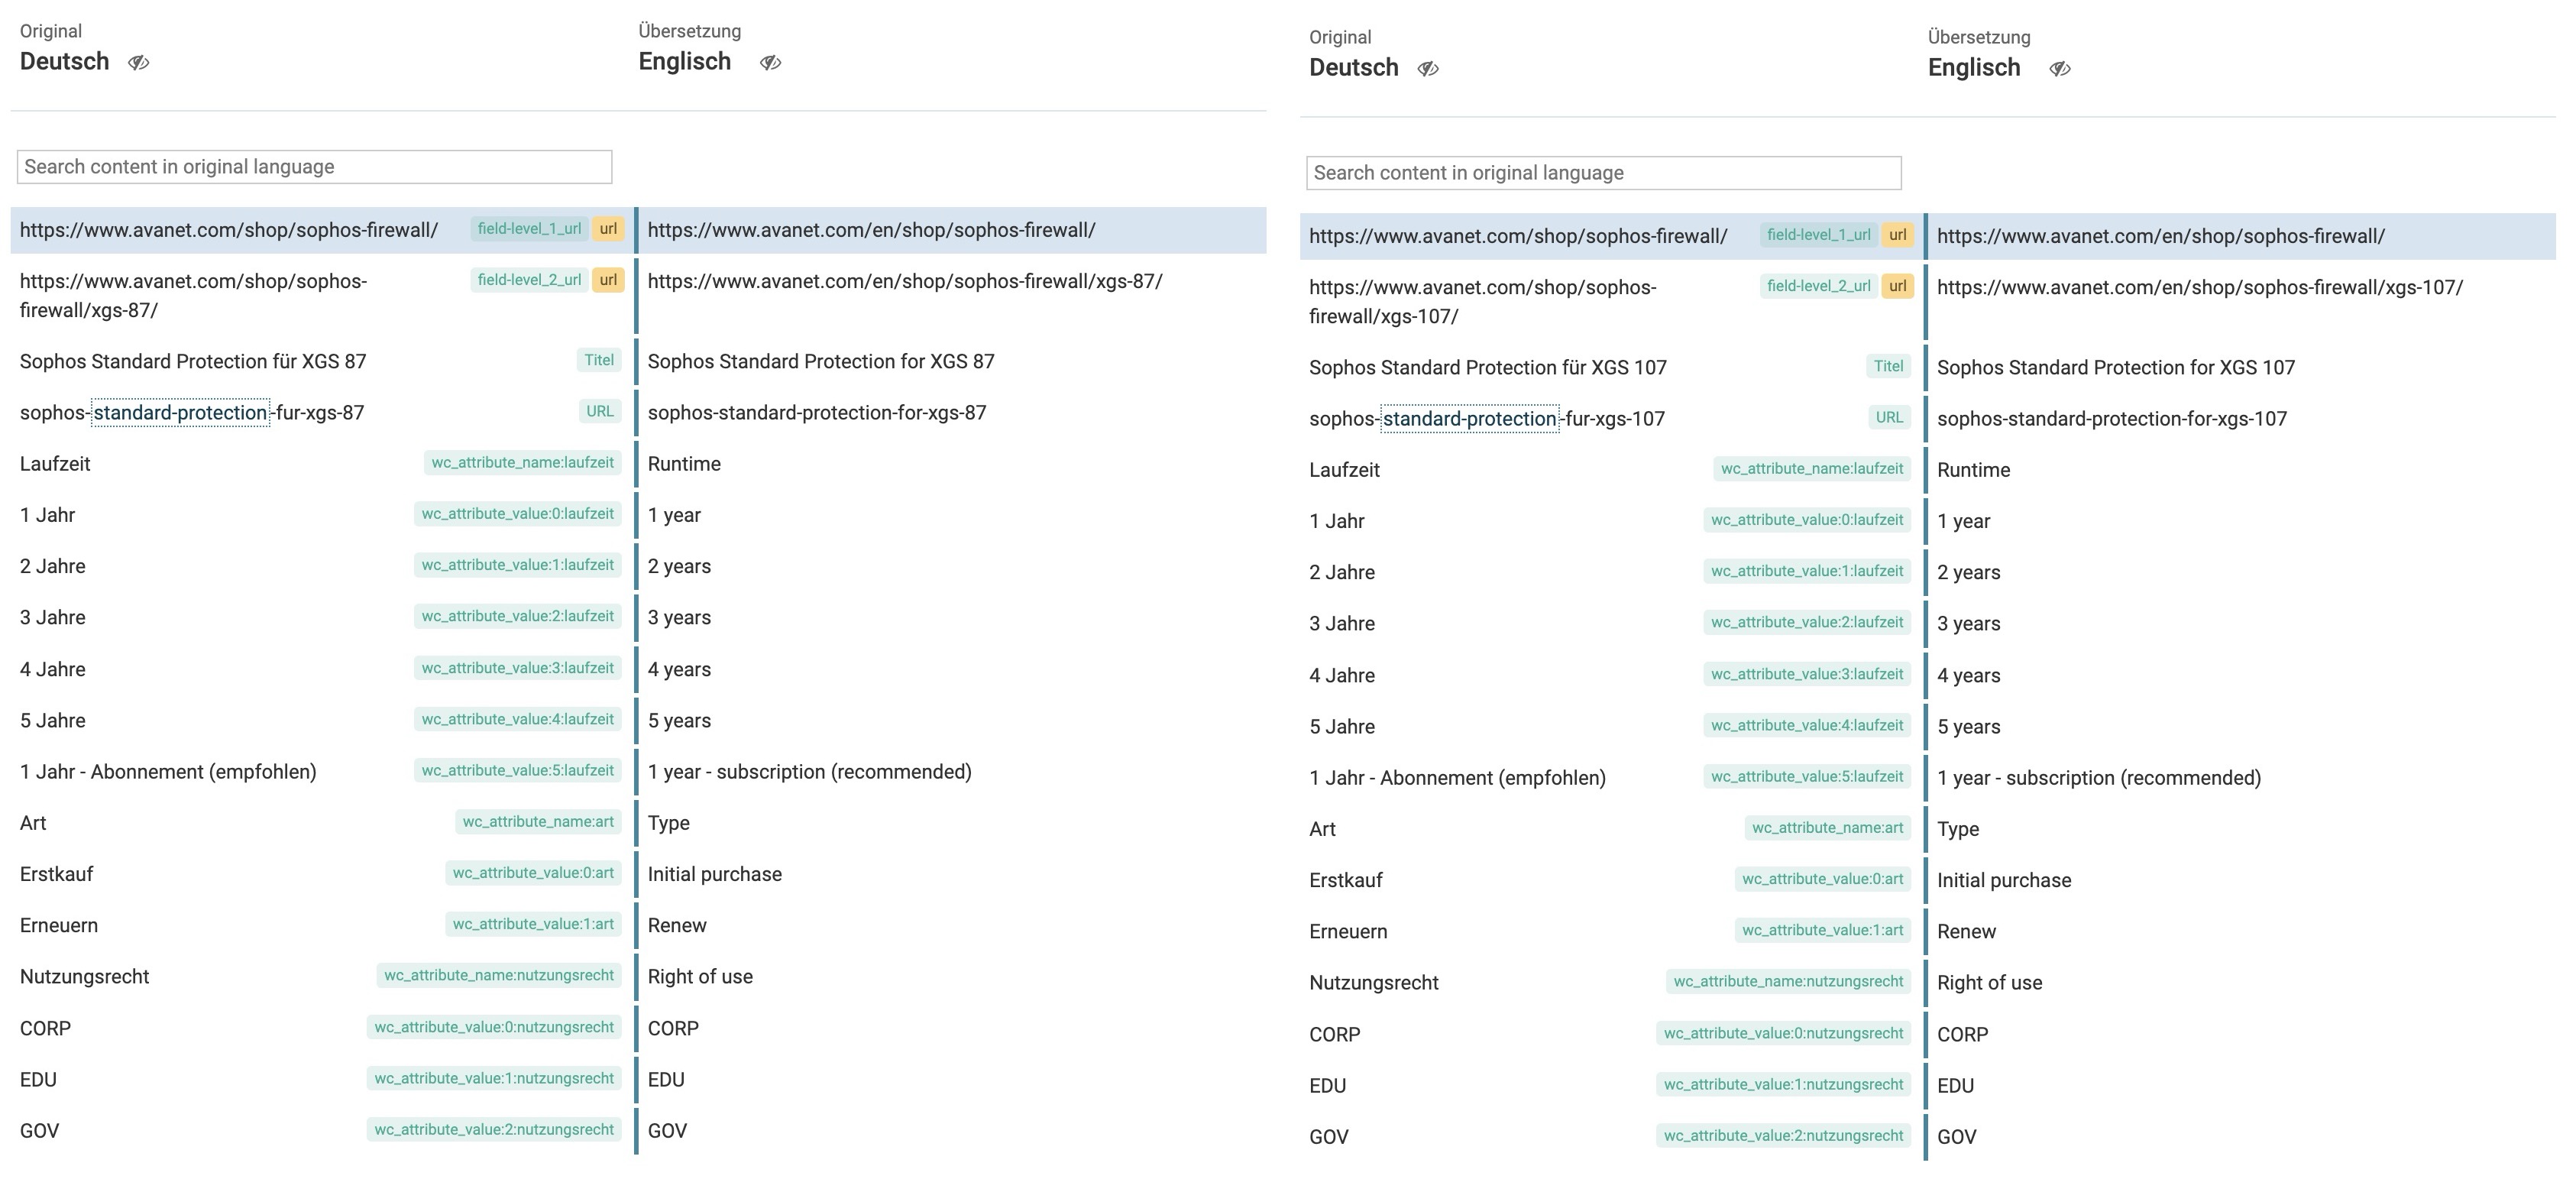The height and width of the screenshot is (1192, 2576).
Task: Edit translation 'Sophos Standard Protection for XGS 87'
Action: pos(821,361)
